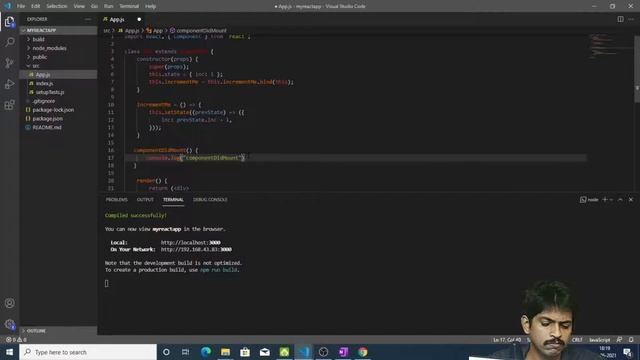The image size is (640, 360).
Task: Open the Terminal menu
Action: [129, 6]
